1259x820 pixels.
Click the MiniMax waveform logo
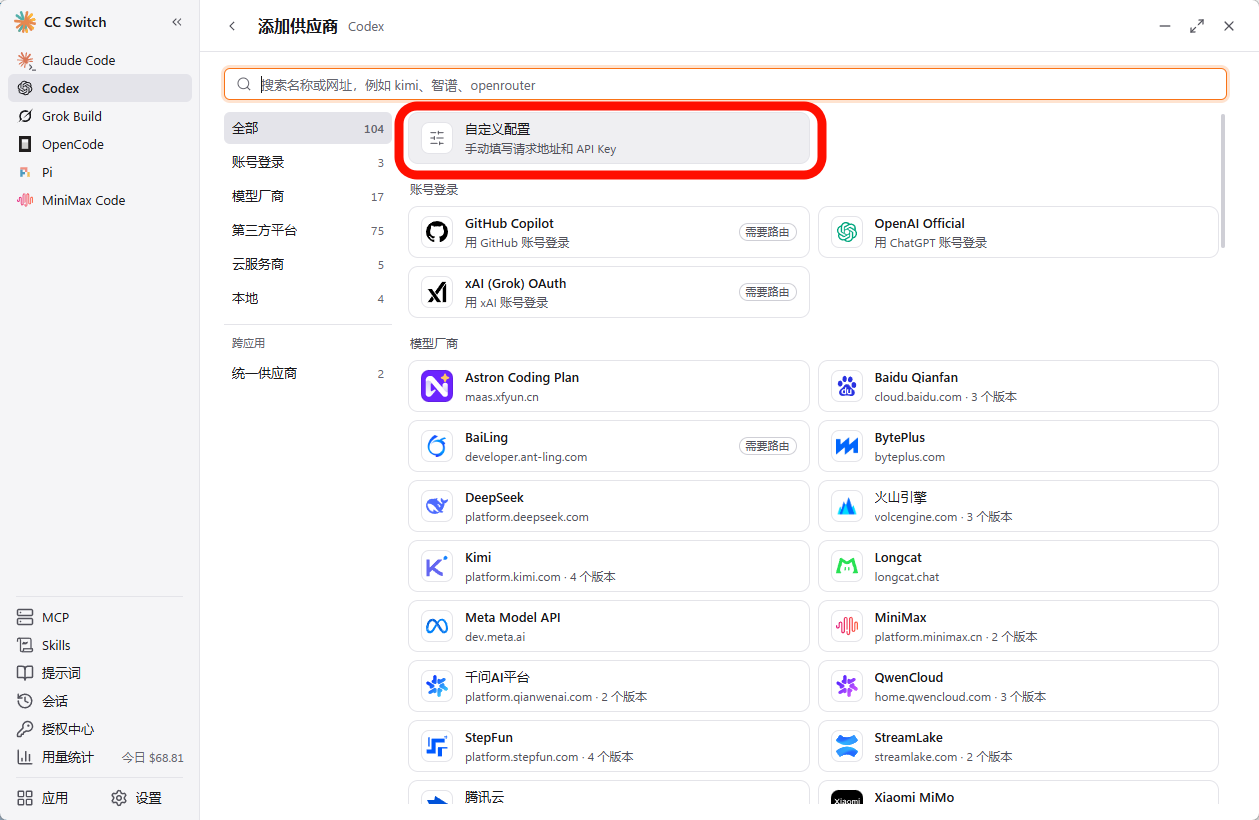coord(847,626)
